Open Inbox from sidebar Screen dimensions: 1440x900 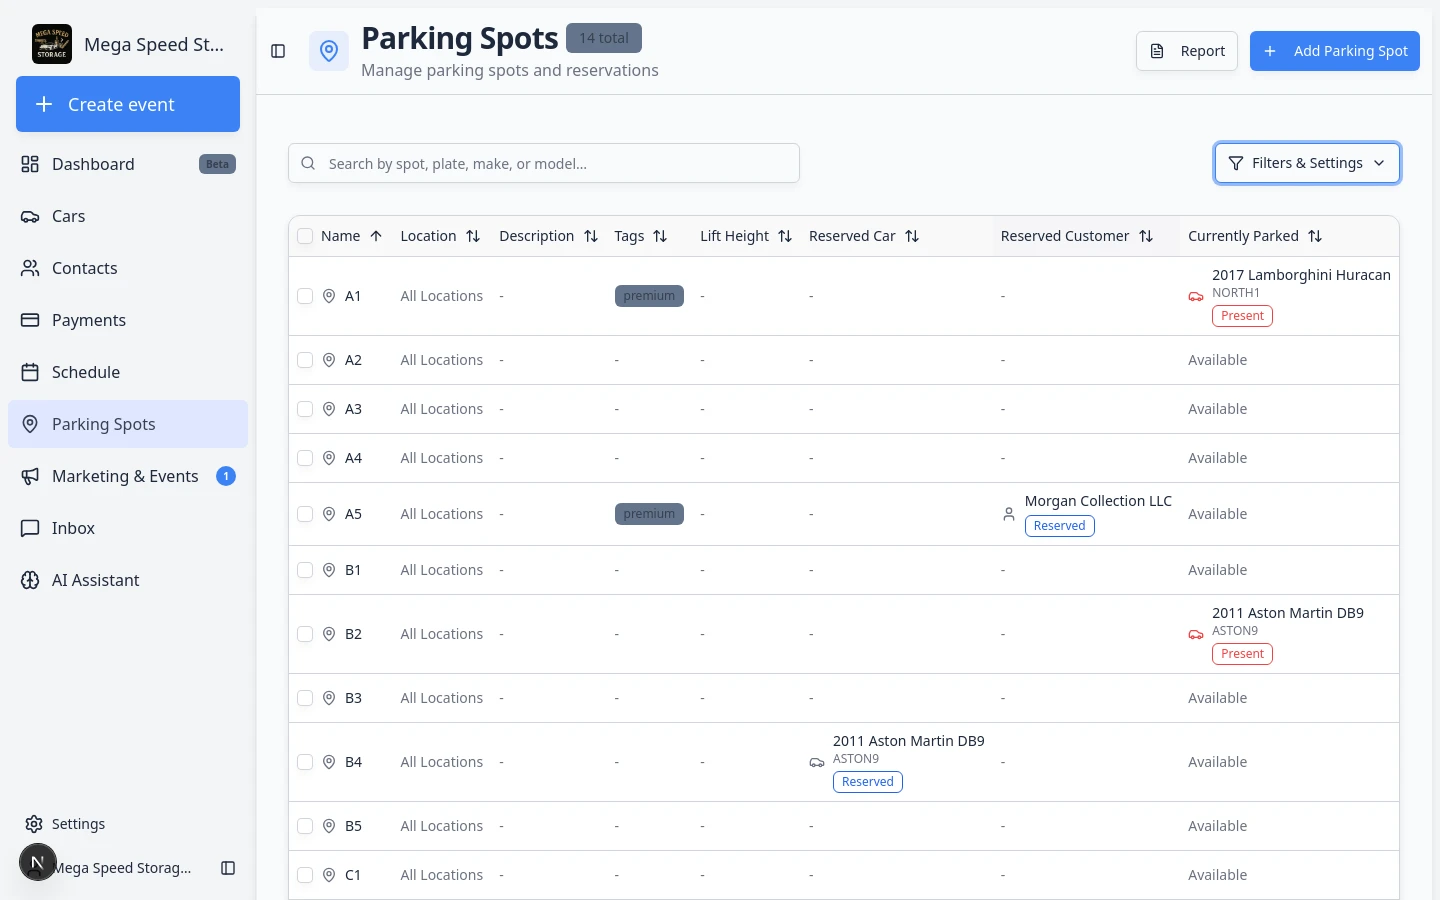click(x=128, y=528)
